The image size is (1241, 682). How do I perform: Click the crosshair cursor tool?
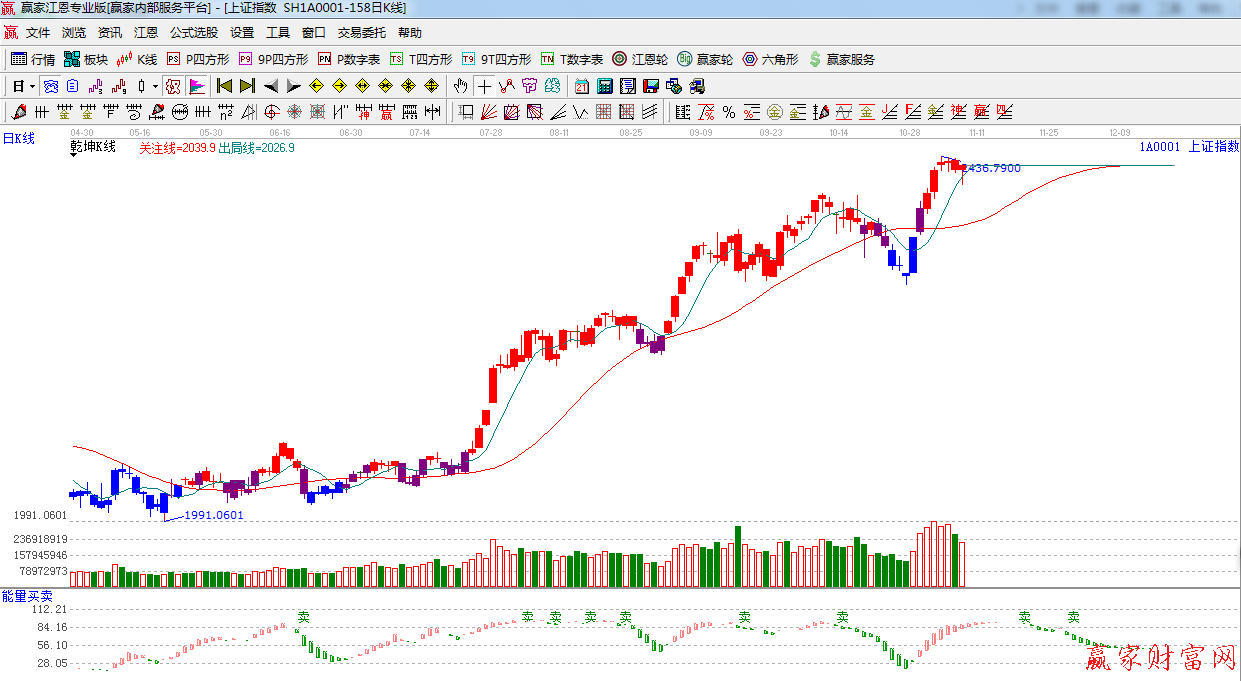(x=484, y=86)
